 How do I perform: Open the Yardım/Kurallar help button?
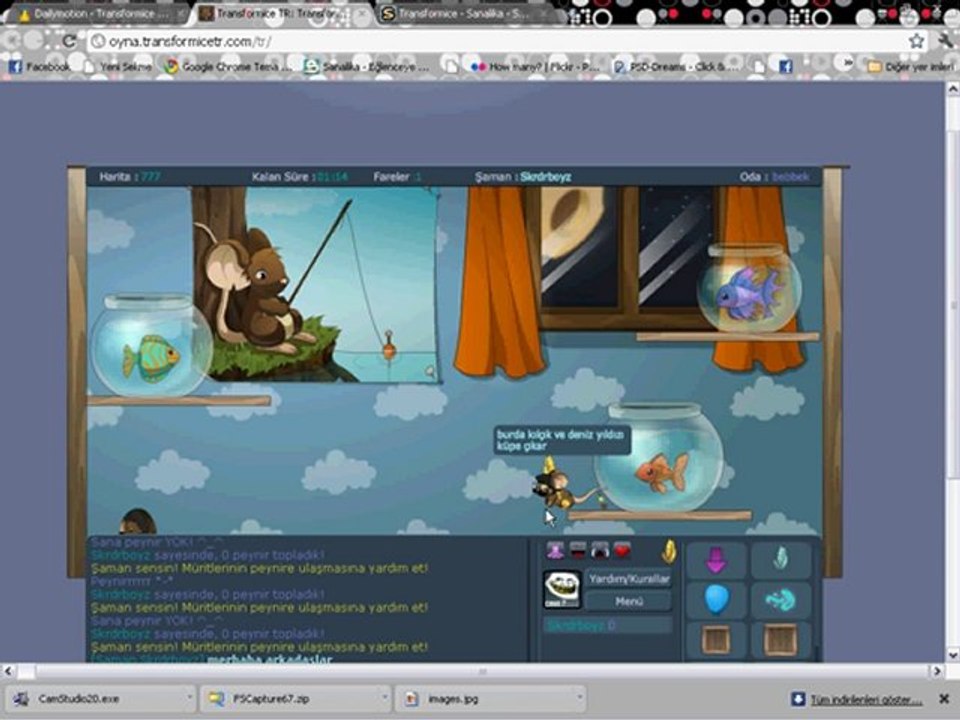pos(629,579)
